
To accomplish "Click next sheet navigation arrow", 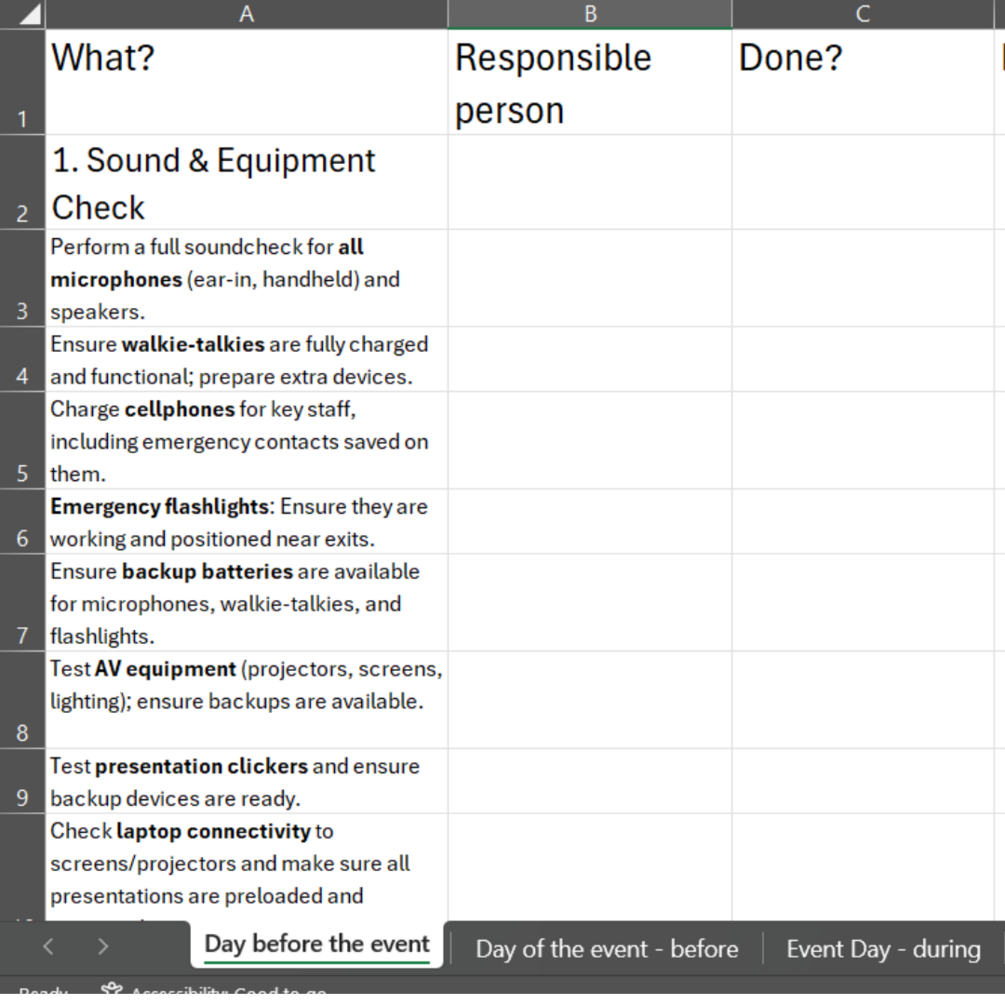I will coord(103,946).
